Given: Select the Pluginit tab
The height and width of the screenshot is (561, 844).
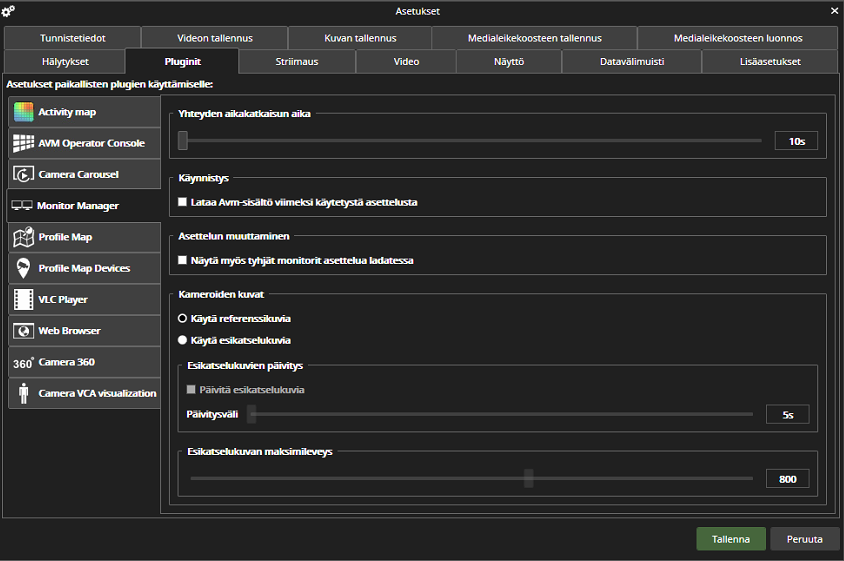Looking at the screenshot, I should tap(182, 61).
